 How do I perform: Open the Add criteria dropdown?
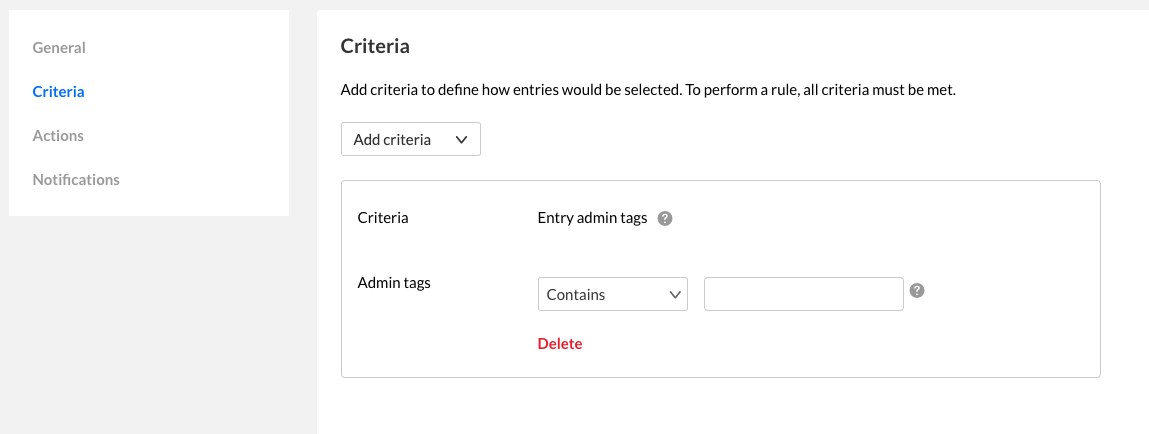coord(410,140)
